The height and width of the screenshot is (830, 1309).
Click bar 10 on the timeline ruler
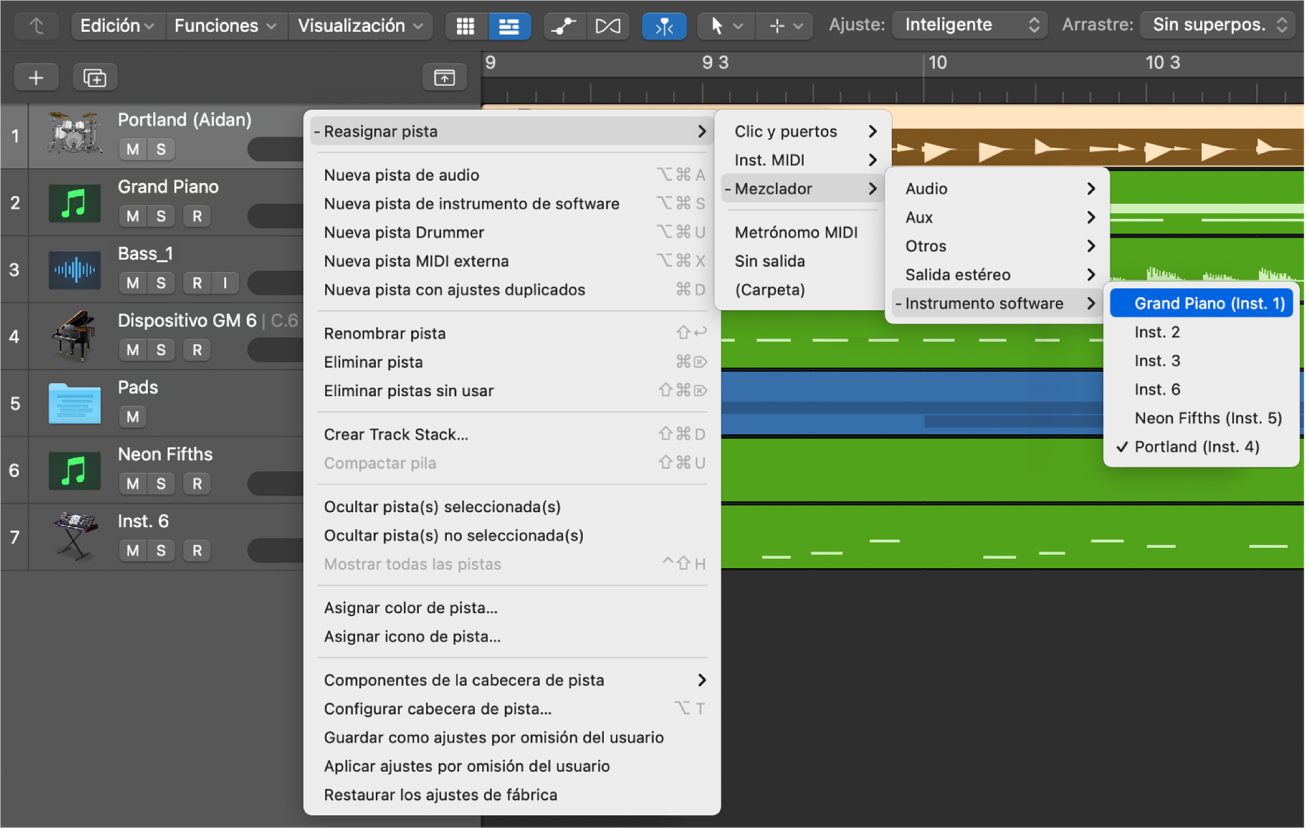tap(936, 63)
